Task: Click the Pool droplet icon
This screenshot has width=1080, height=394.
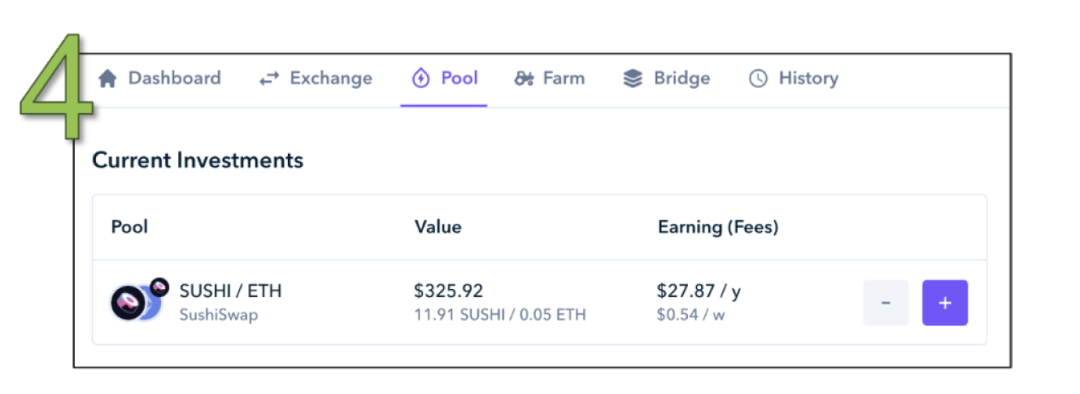Action: pyautogui.click(x=419, y=79)
